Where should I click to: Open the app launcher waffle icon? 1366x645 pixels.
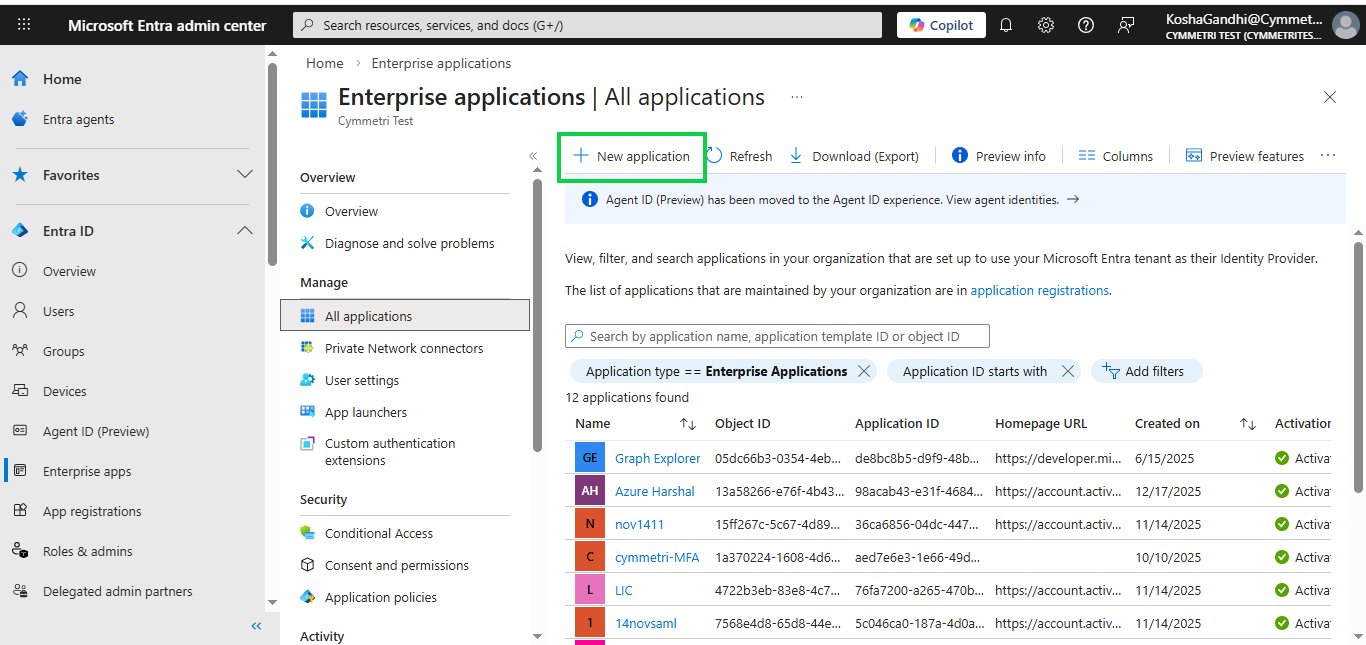(x=24, y=25)
